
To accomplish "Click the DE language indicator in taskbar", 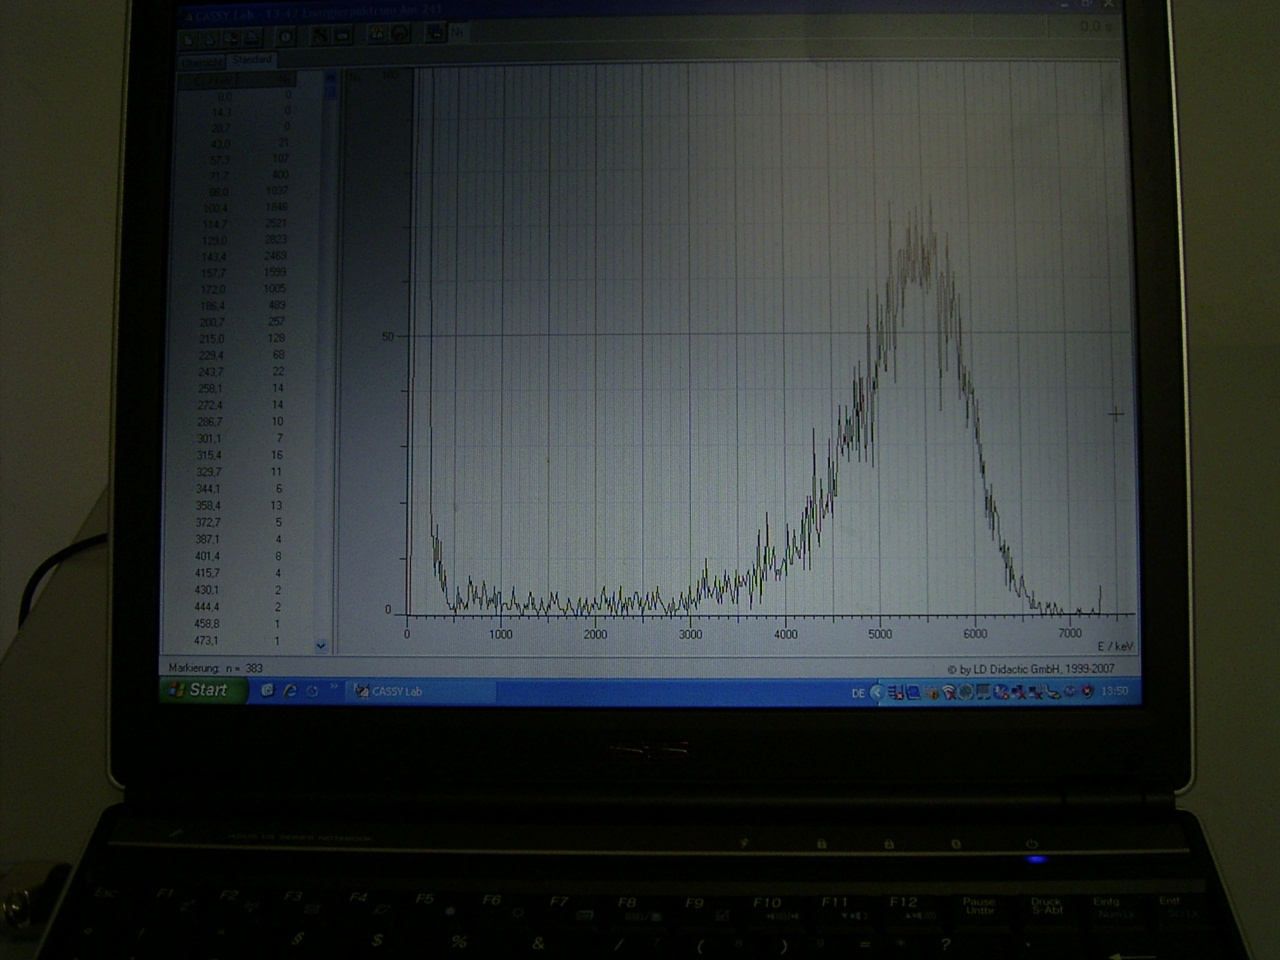I will pyautogui.click(x=858, y=692).
